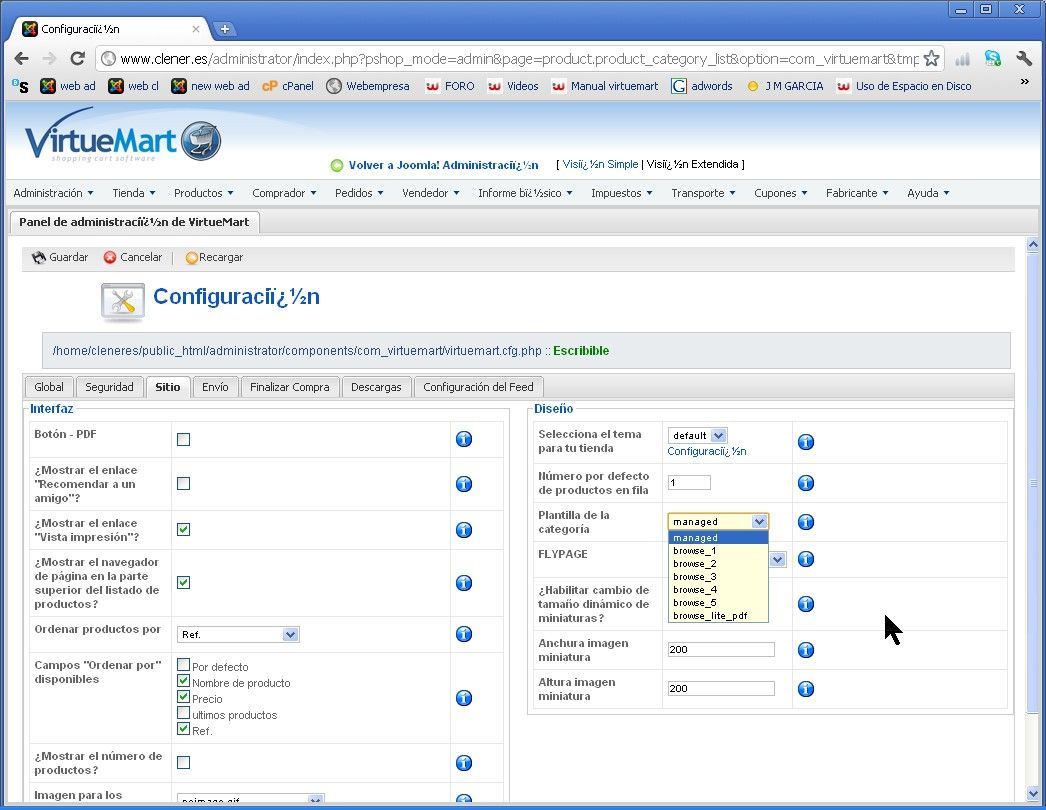Check Por defecto sort field
1046x810 pixels.
coord(183,665)
